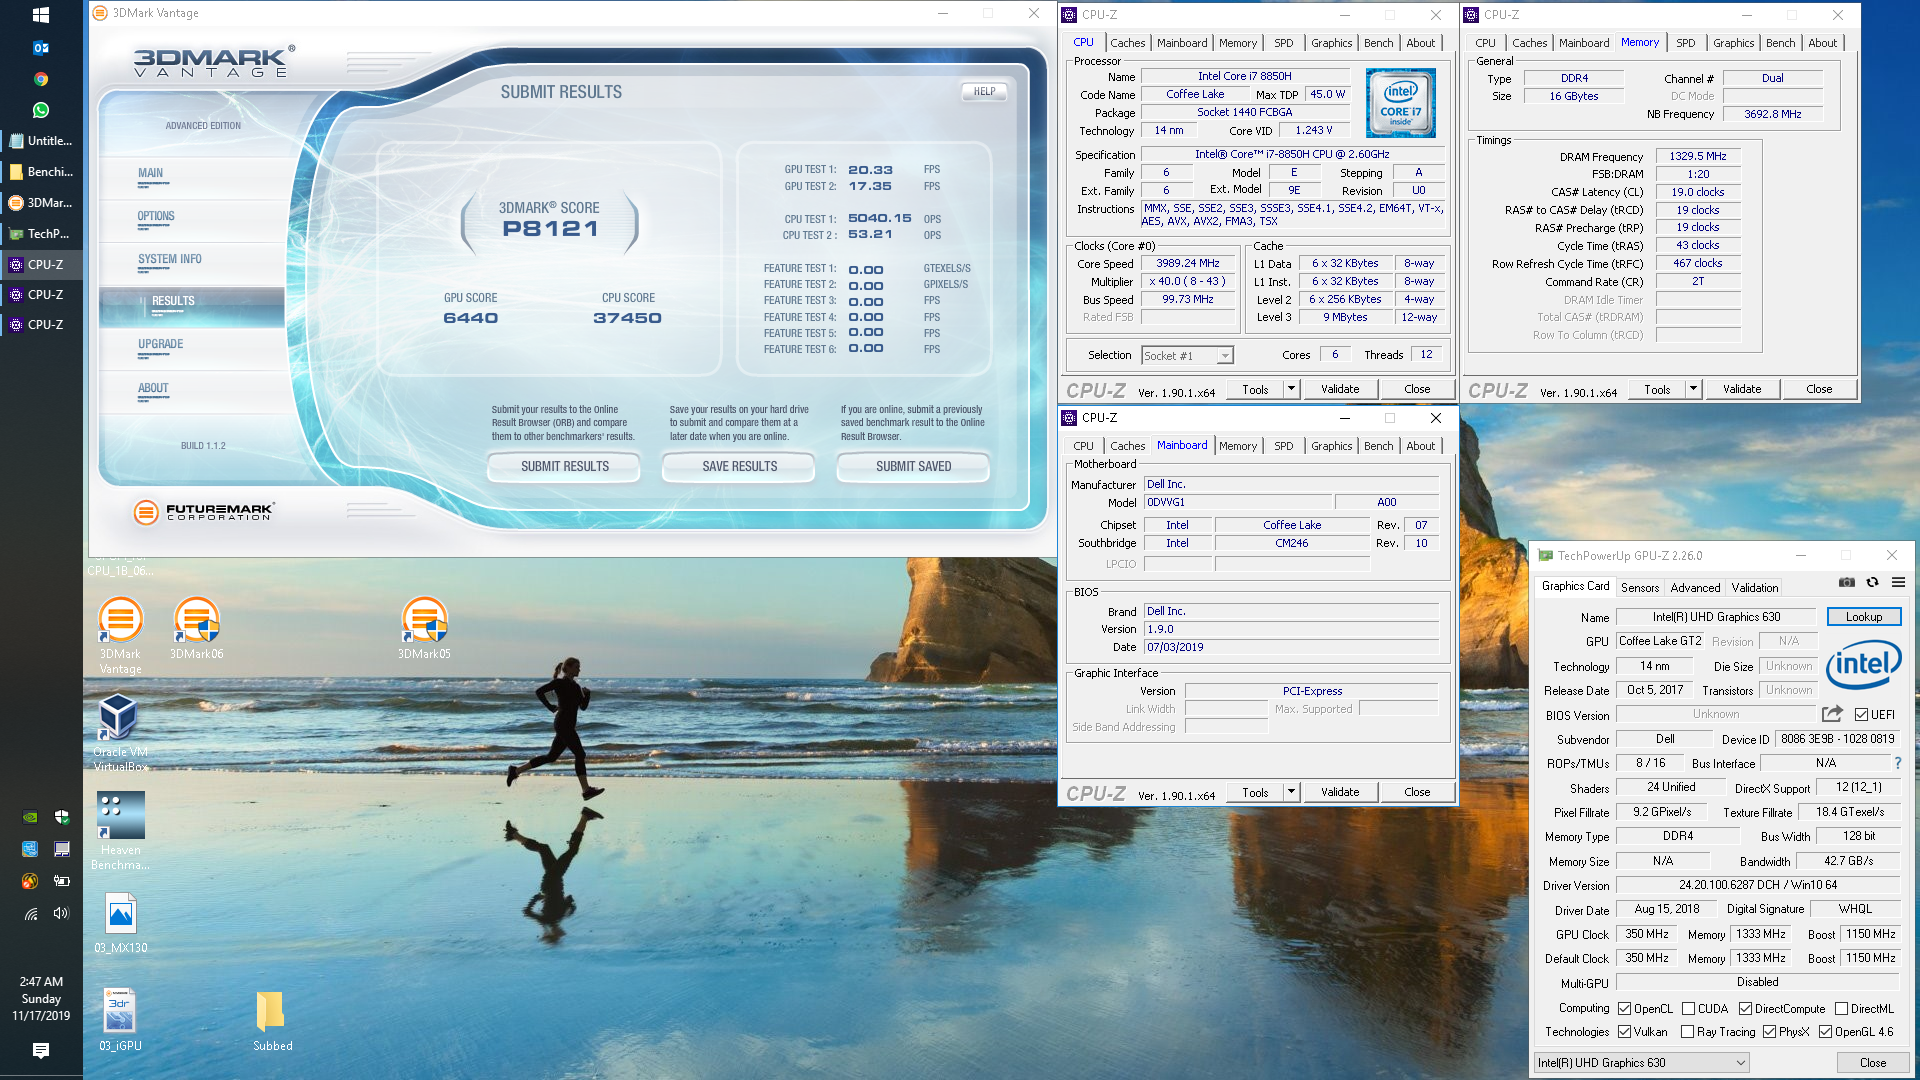Screen dimensions: 1920x1080
Task: Click the Mainboard Model field 0DVVG1
Action: [x=1237, y=503]
